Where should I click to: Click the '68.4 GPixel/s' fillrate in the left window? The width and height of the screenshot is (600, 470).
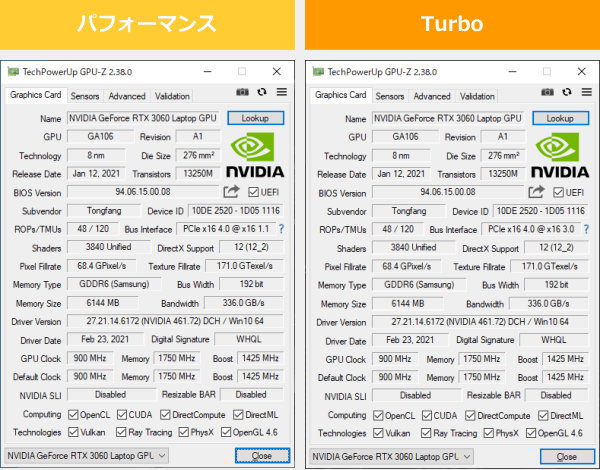[x=101, y=266]
